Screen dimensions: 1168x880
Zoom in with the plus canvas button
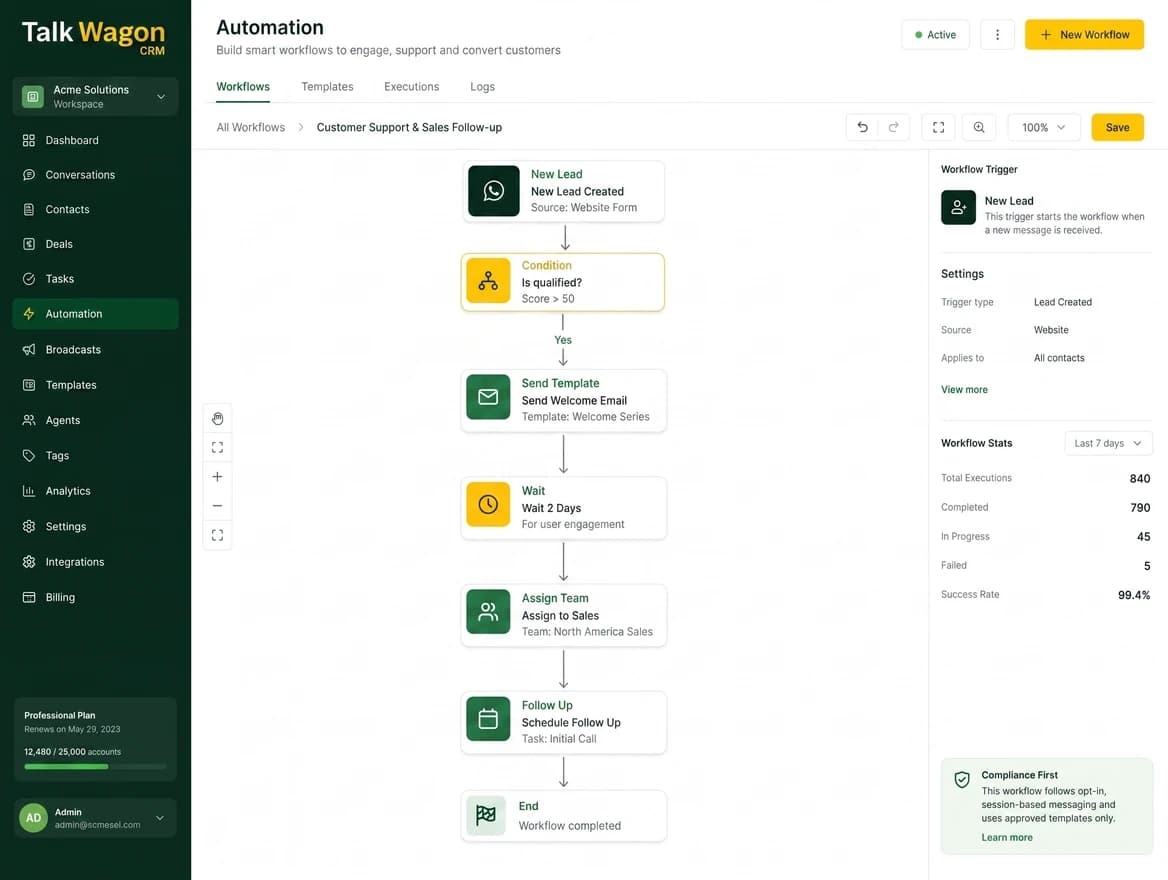tap(218, 477)
